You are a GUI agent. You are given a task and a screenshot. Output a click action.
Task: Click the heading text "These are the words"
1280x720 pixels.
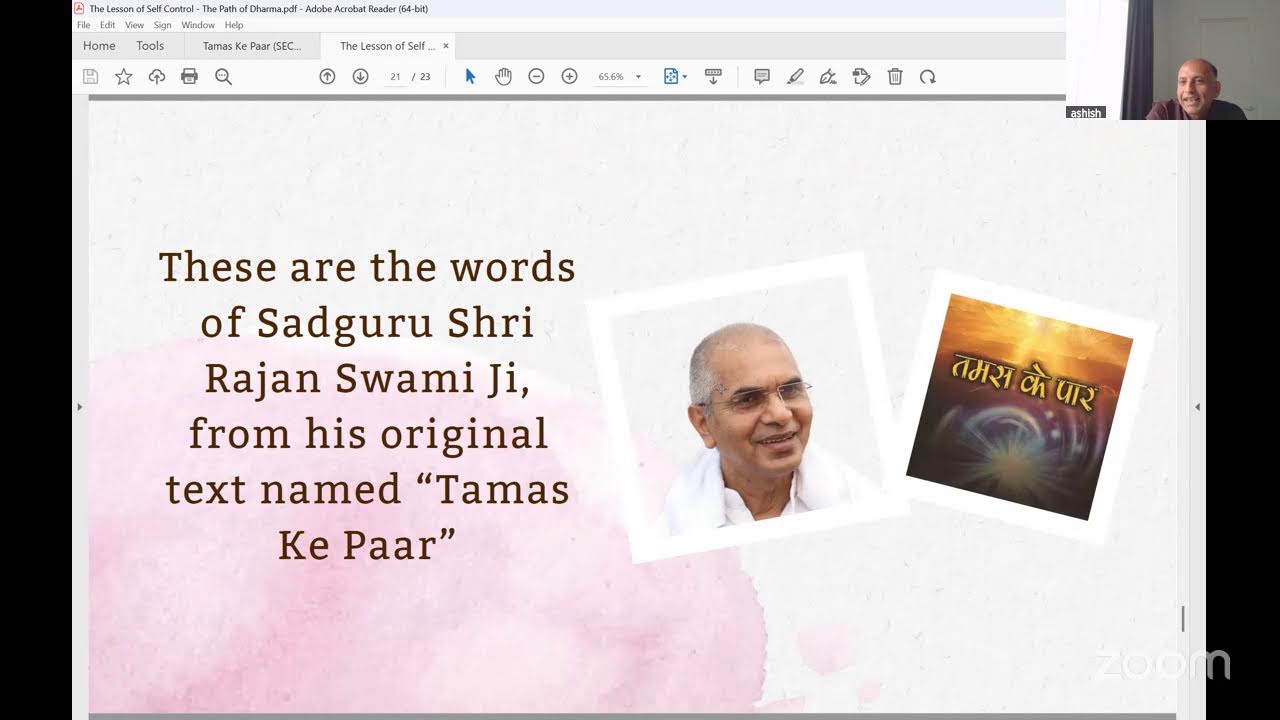click(367, 267)
